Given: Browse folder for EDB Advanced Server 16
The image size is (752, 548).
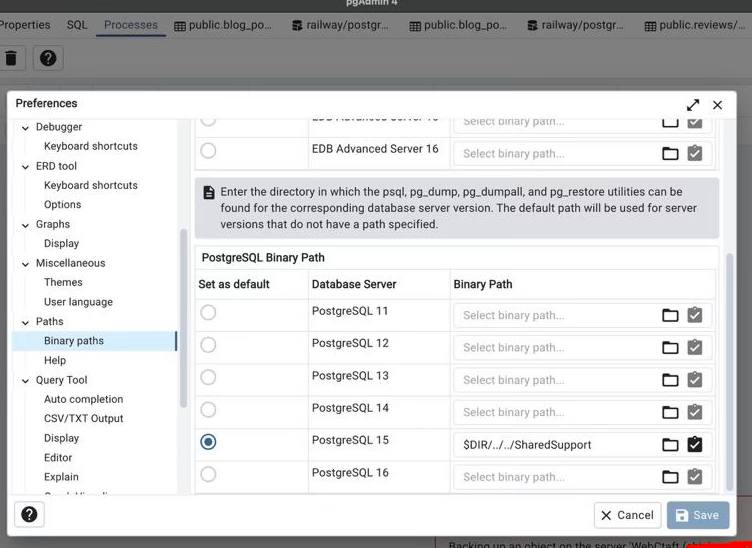Looking at the screenshot, I should click(x=670, y=153).
